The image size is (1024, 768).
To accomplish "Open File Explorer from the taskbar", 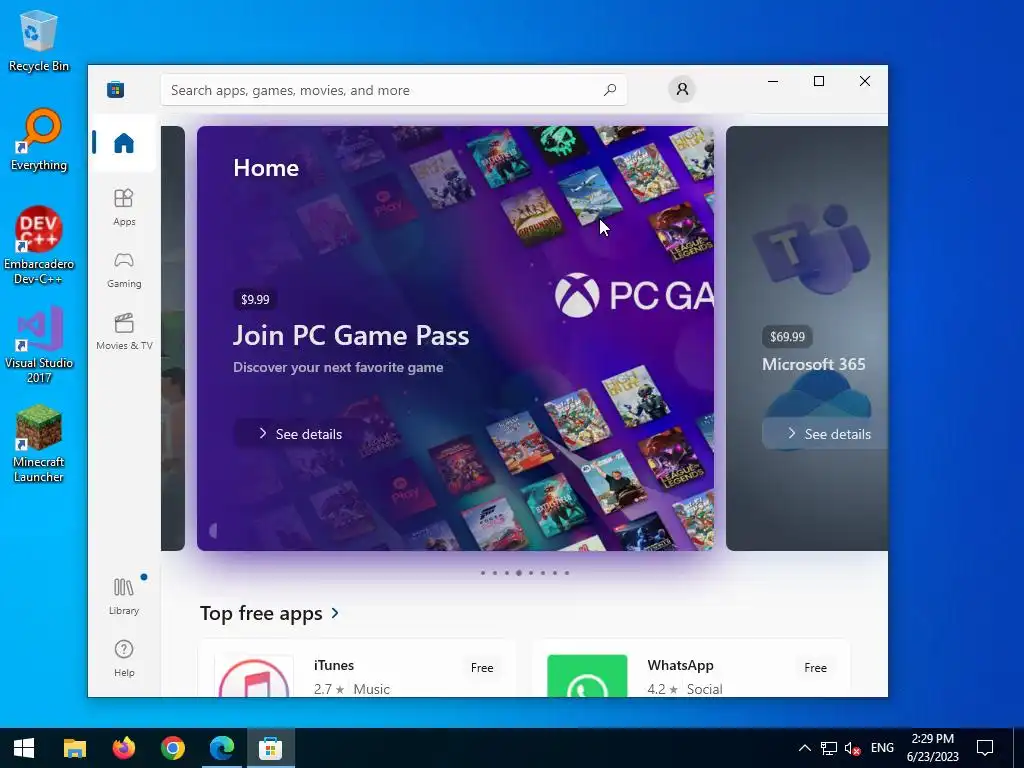I will (74, 748).
